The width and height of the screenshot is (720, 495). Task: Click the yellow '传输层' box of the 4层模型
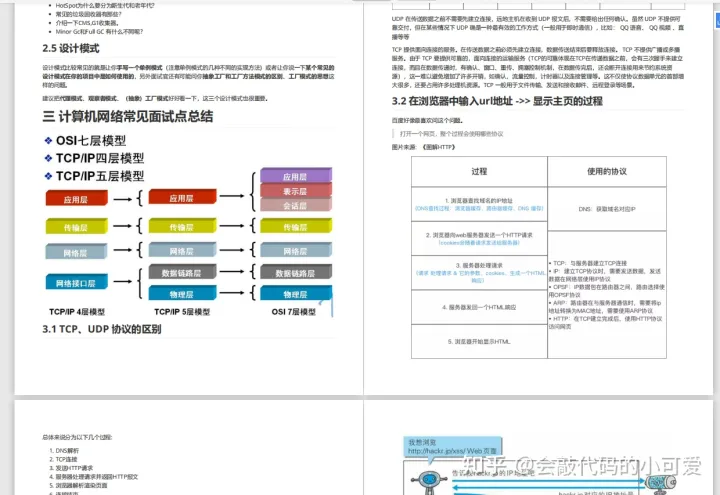76,226
